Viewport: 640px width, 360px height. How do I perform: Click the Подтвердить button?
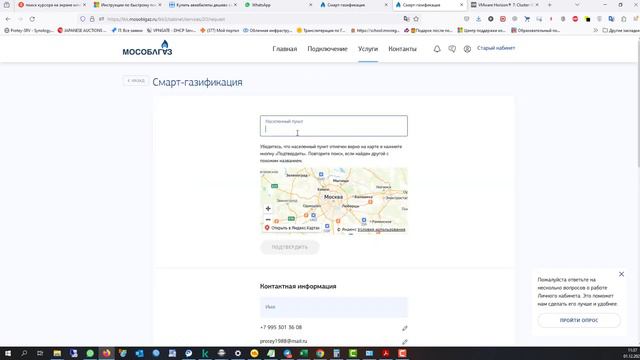tap(290, 247)
